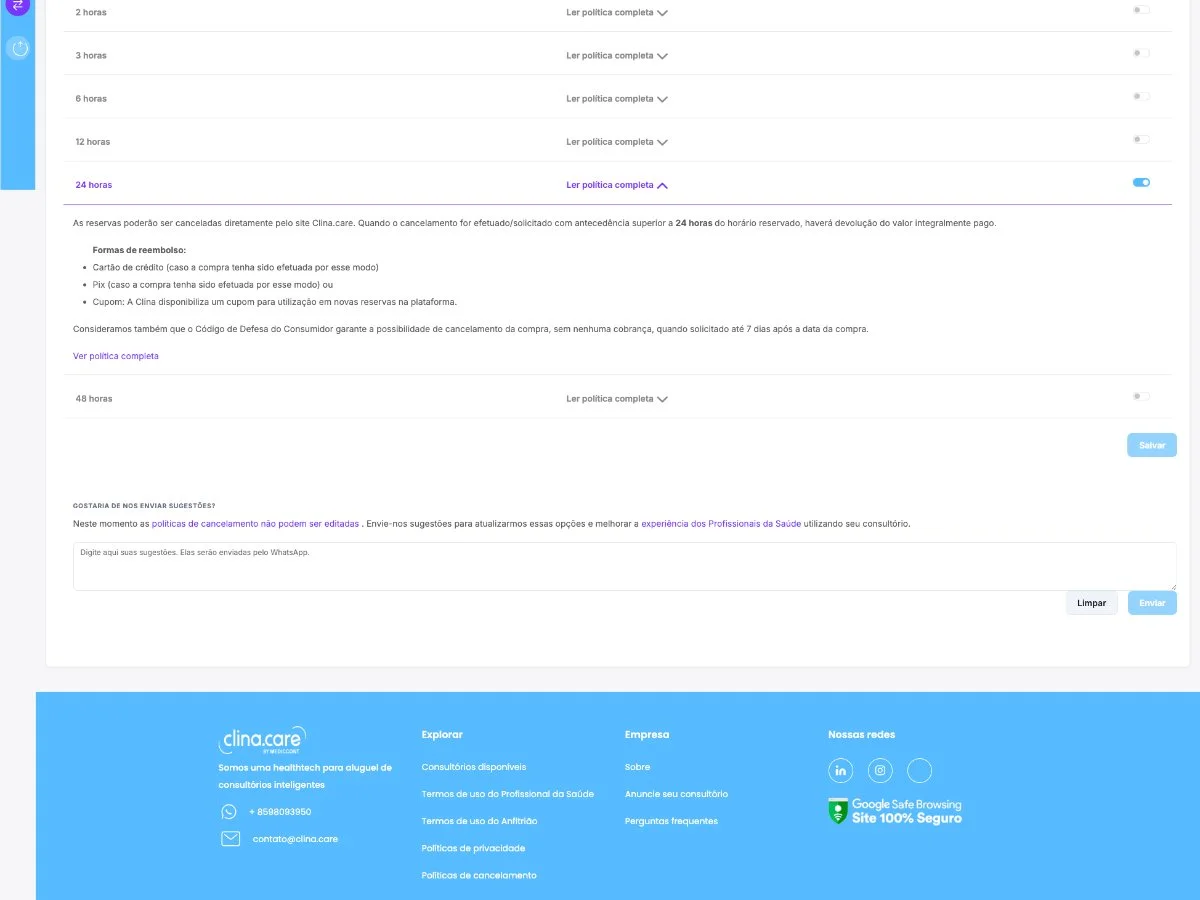Enable the 48 horas policy toggle
Image resolution: width=1200 pixels, height=900 pixels.
[x=1141, y=396]
